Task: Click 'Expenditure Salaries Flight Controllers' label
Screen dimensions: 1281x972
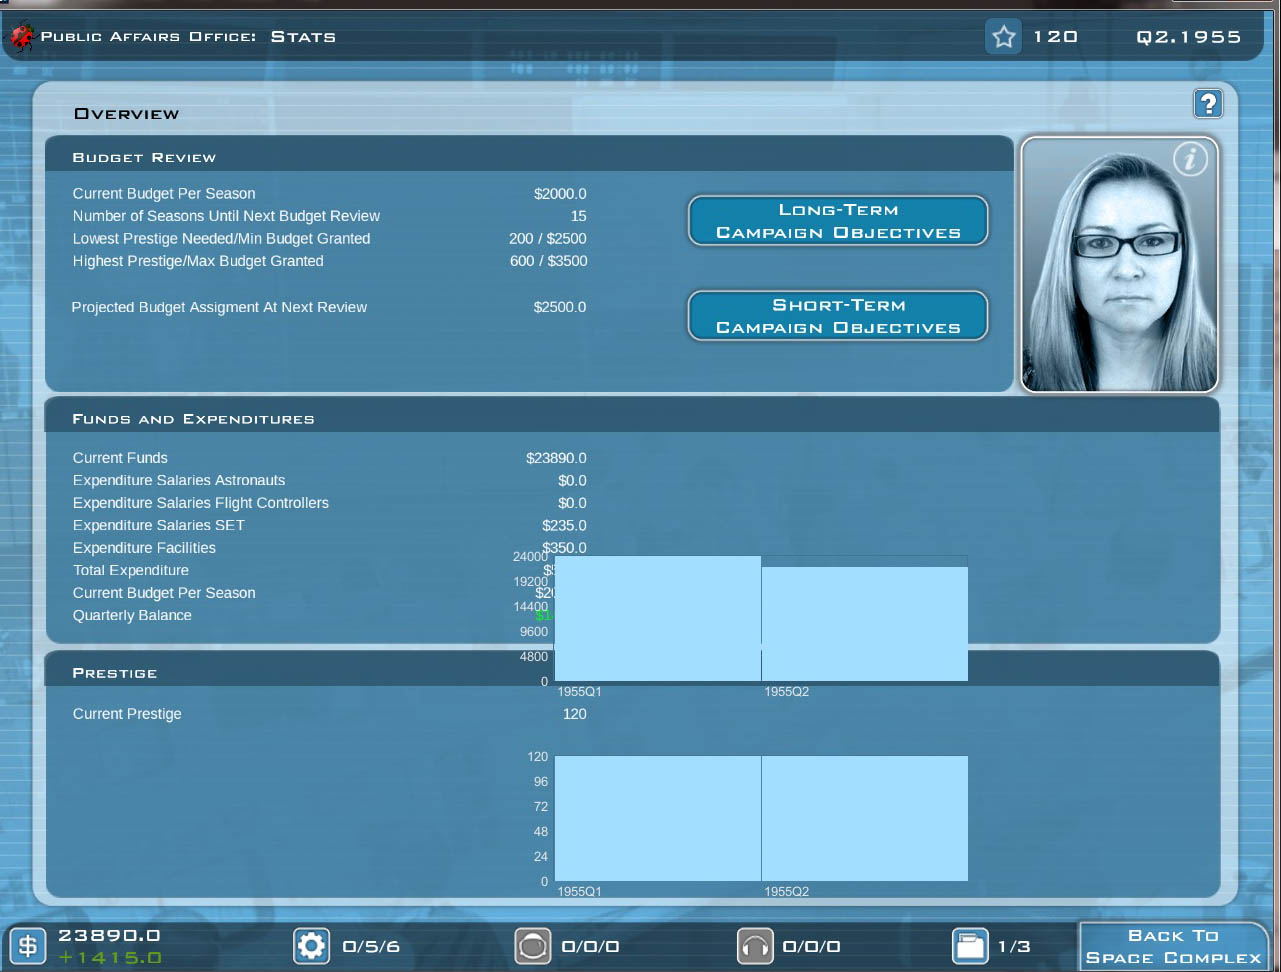Action: pos(201,503)
